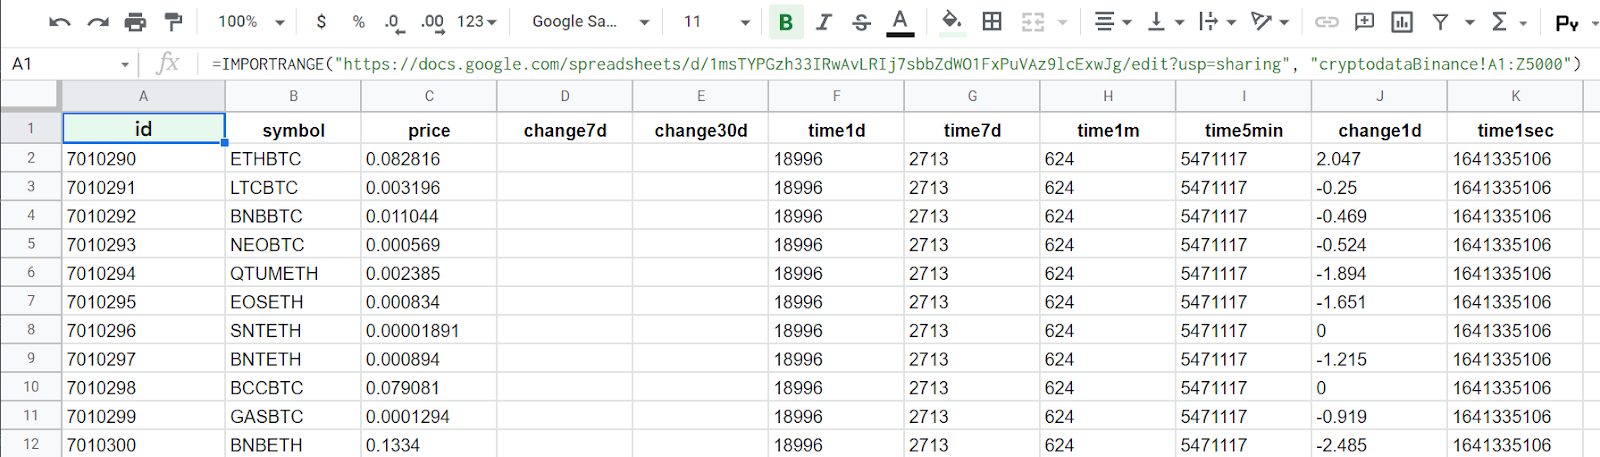This screenshot has width=1600, height=457.
Task: Click the Print icon
Action: pos(135,22)
